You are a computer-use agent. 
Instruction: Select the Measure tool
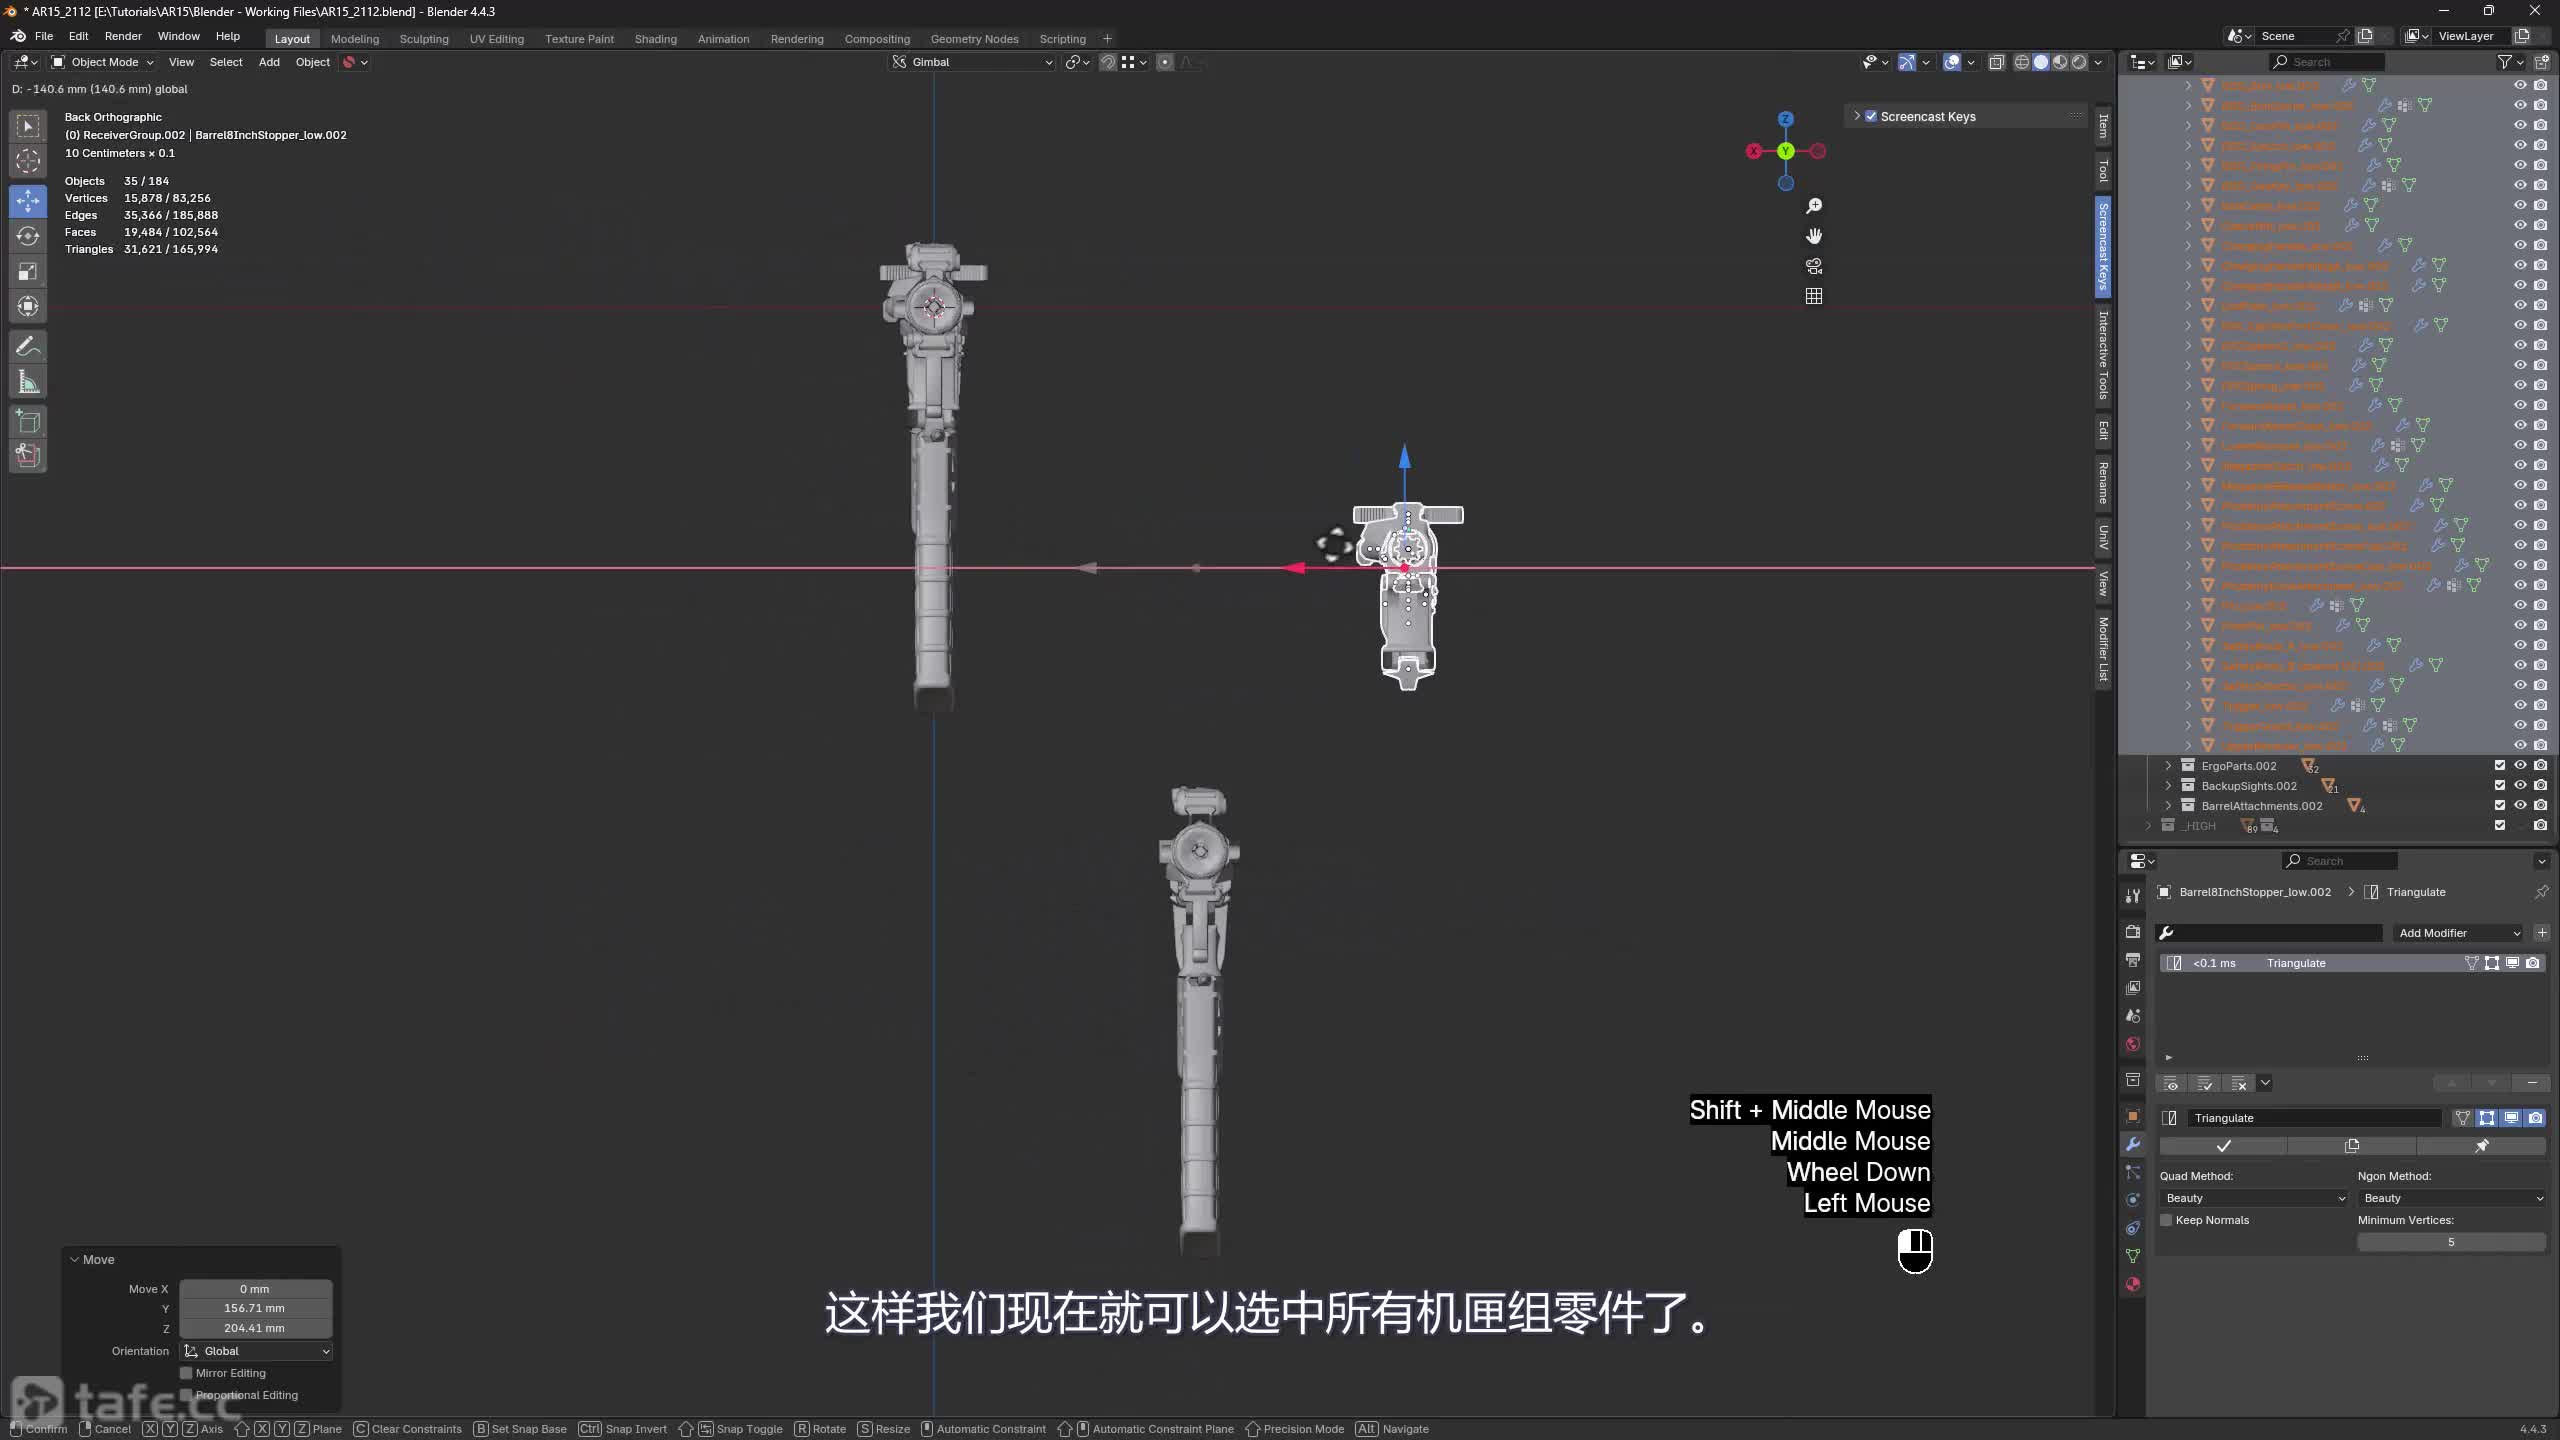28,382
